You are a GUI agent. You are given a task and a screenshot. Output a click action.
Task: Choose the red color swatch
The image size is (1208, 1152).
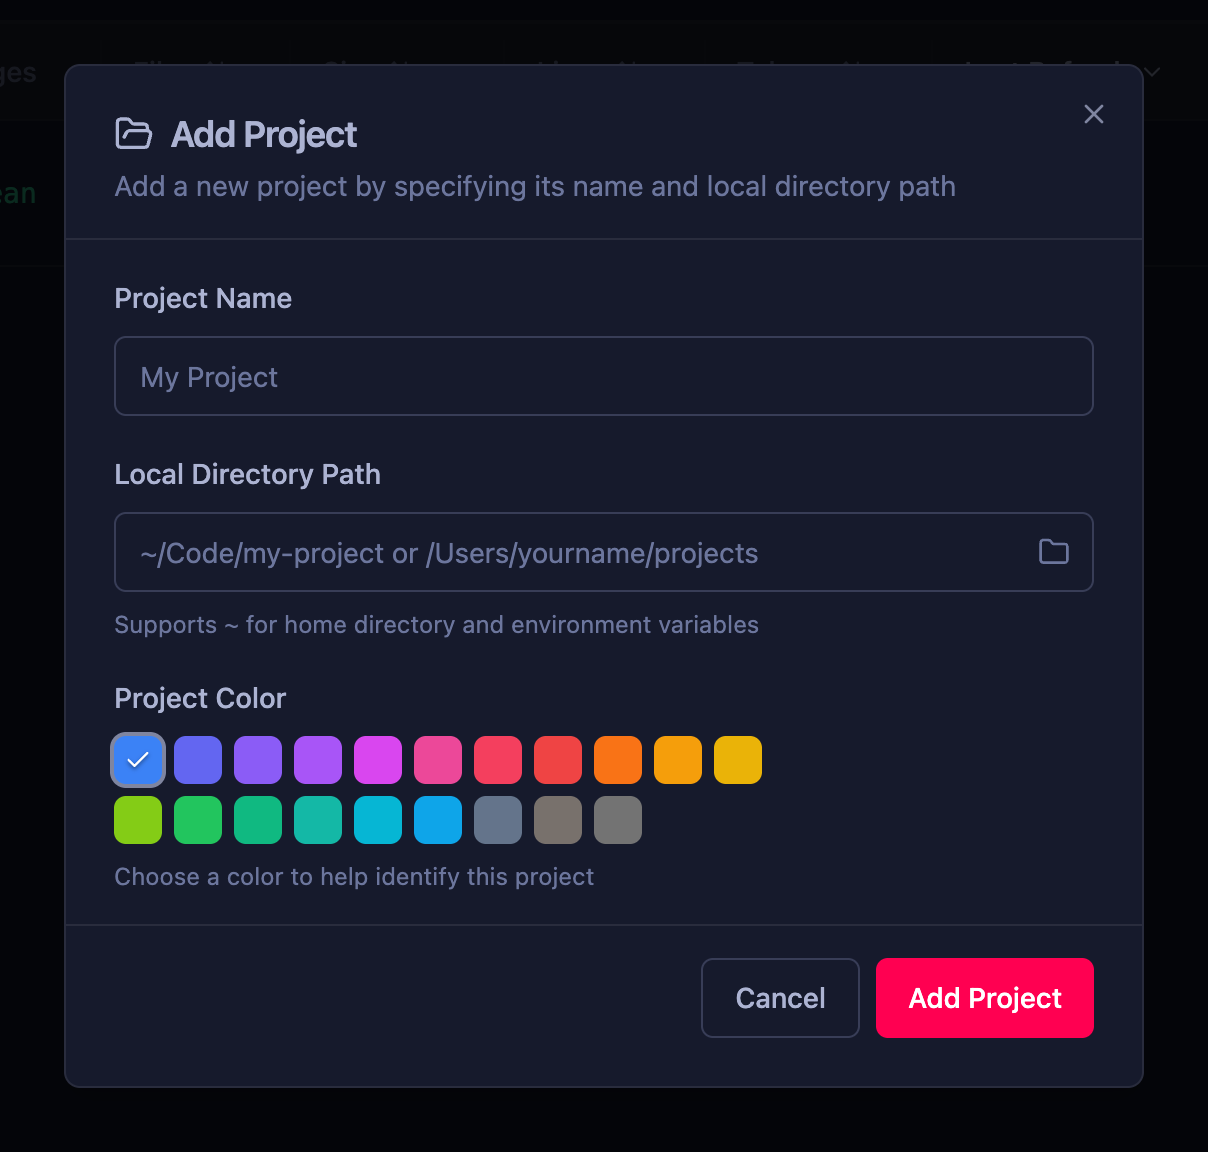point(558,759)
